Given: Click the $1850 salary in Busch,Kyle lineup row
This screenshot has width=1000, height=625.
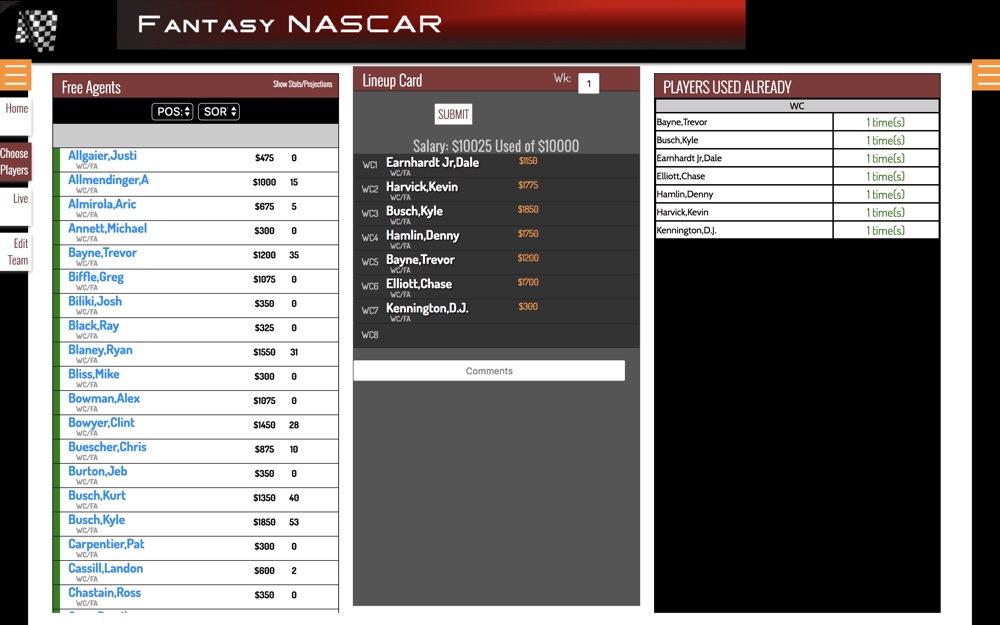Looking at the screenshot, I should [528, 209].
